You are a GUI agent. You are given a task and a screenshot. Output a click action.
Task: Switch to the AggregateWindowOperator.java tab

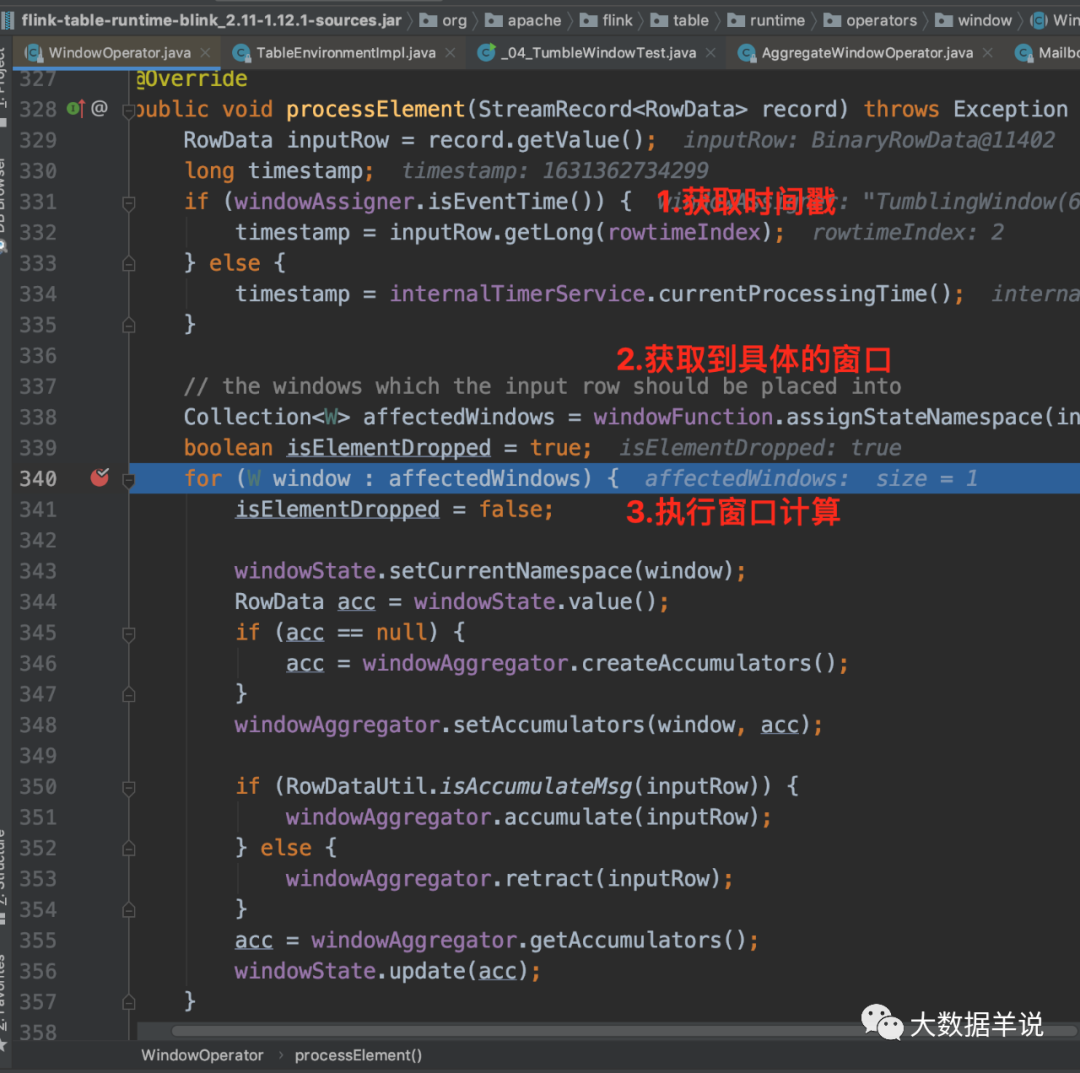[x=866, y=52]
